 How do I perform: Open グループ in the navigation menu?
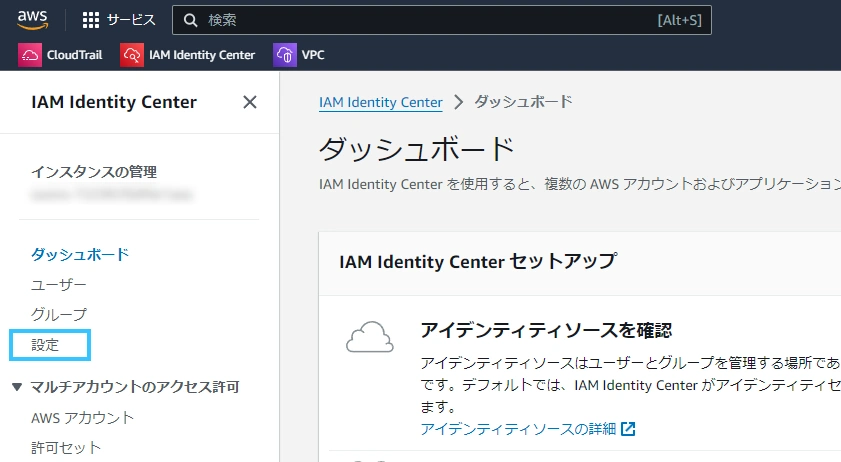58,314
